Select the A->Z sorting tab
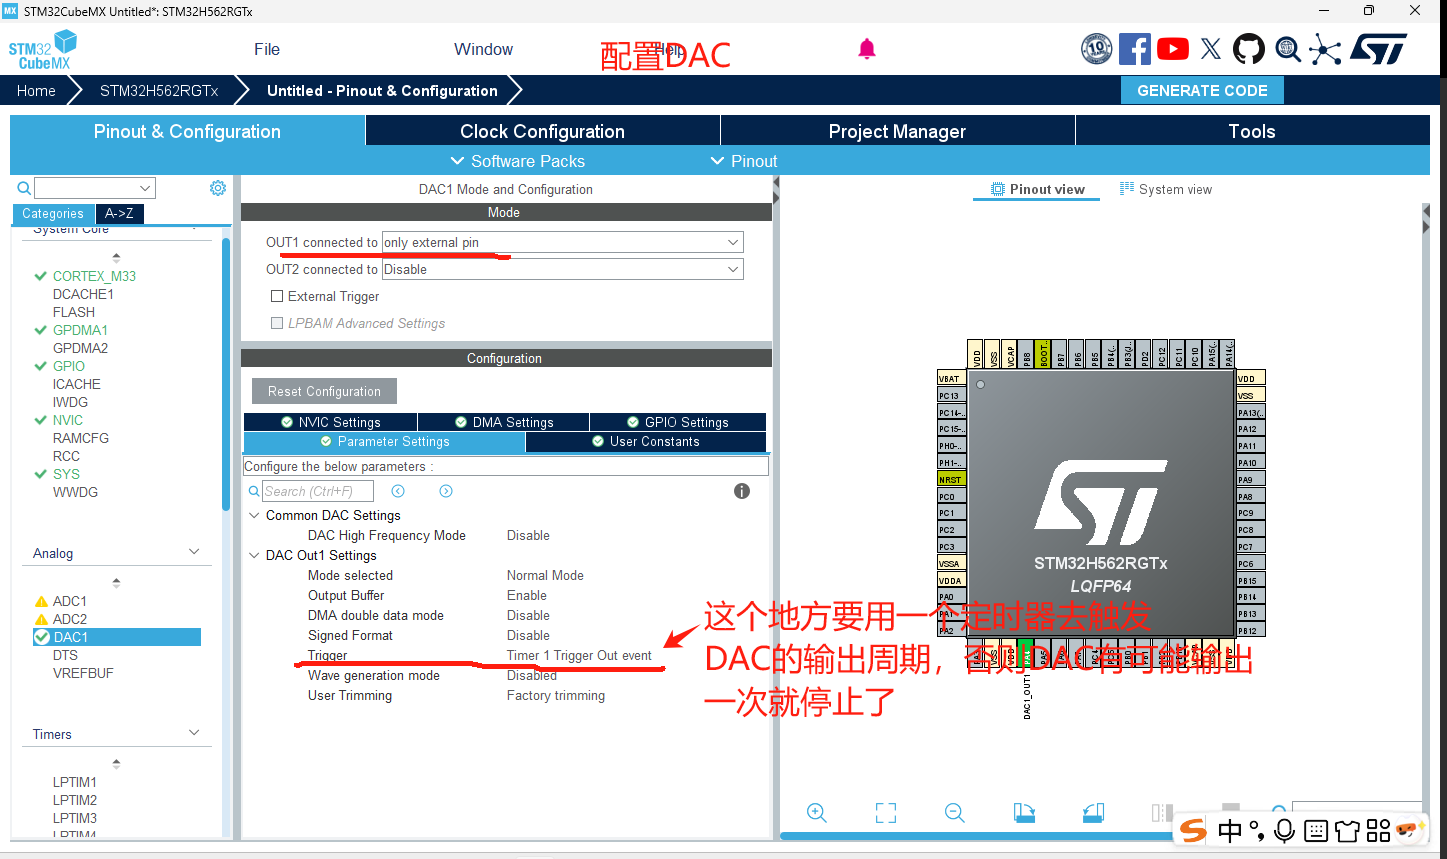 119,213
